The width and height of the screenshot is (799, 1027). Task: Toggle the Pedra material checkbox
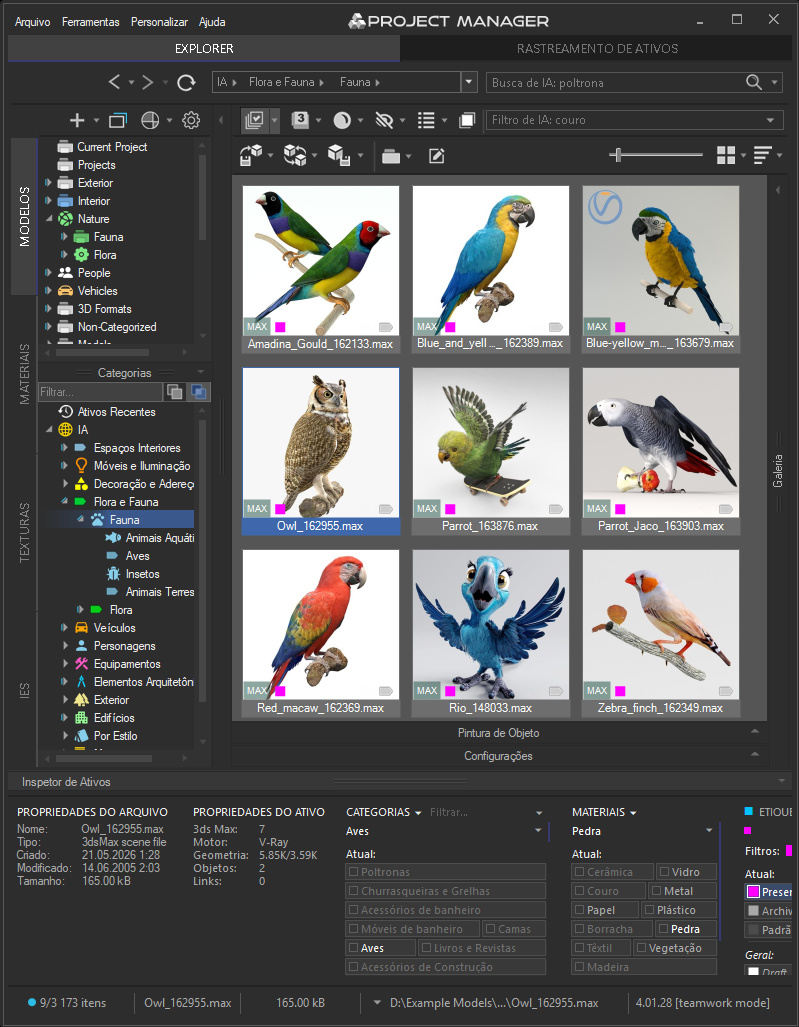tap(663, 929)
